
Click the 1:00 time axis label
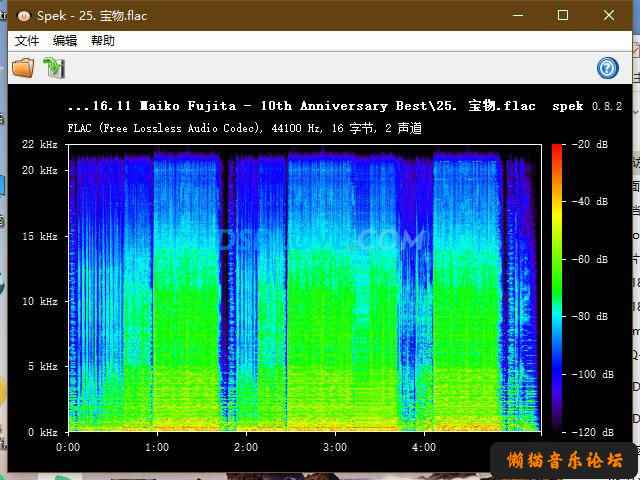[x=157, y=448]
